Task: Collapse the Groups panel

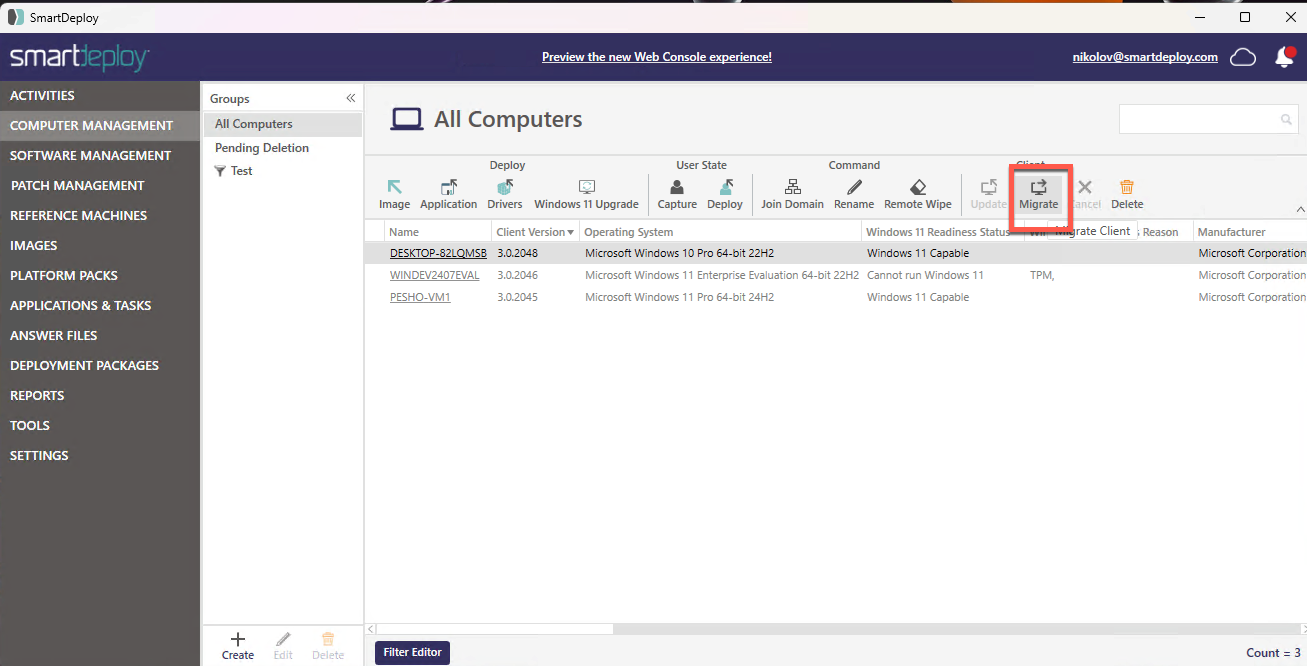Action: [x=351, y=98]
